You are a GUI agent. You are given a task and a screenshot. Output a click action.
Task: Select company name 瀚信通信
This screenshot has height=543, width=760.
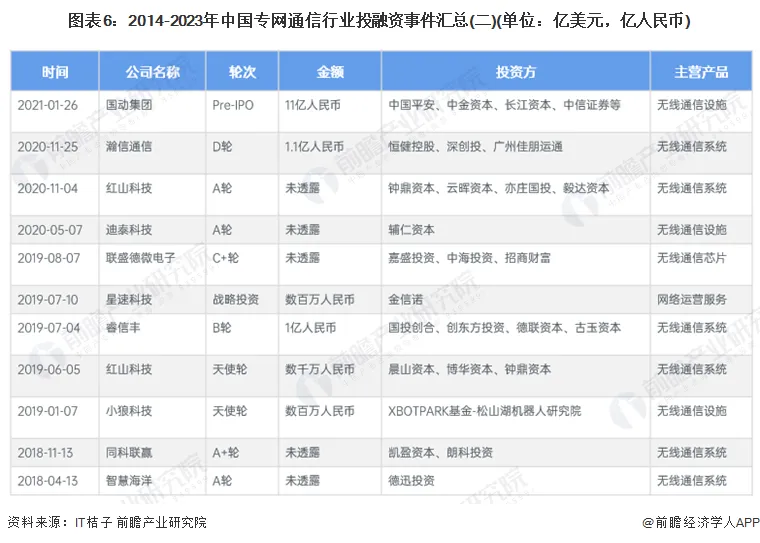[x=129, y=146]
